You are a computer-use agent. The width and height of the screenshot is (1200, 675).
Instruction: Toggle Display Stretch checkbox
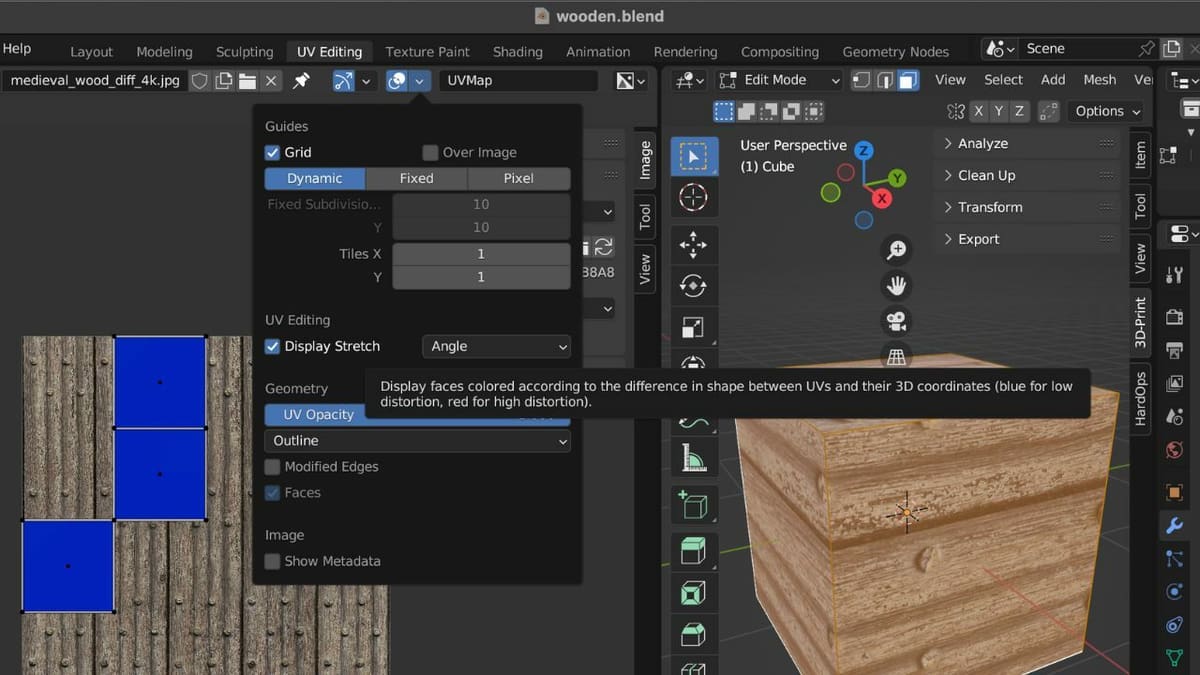click(x=272, y=347)
